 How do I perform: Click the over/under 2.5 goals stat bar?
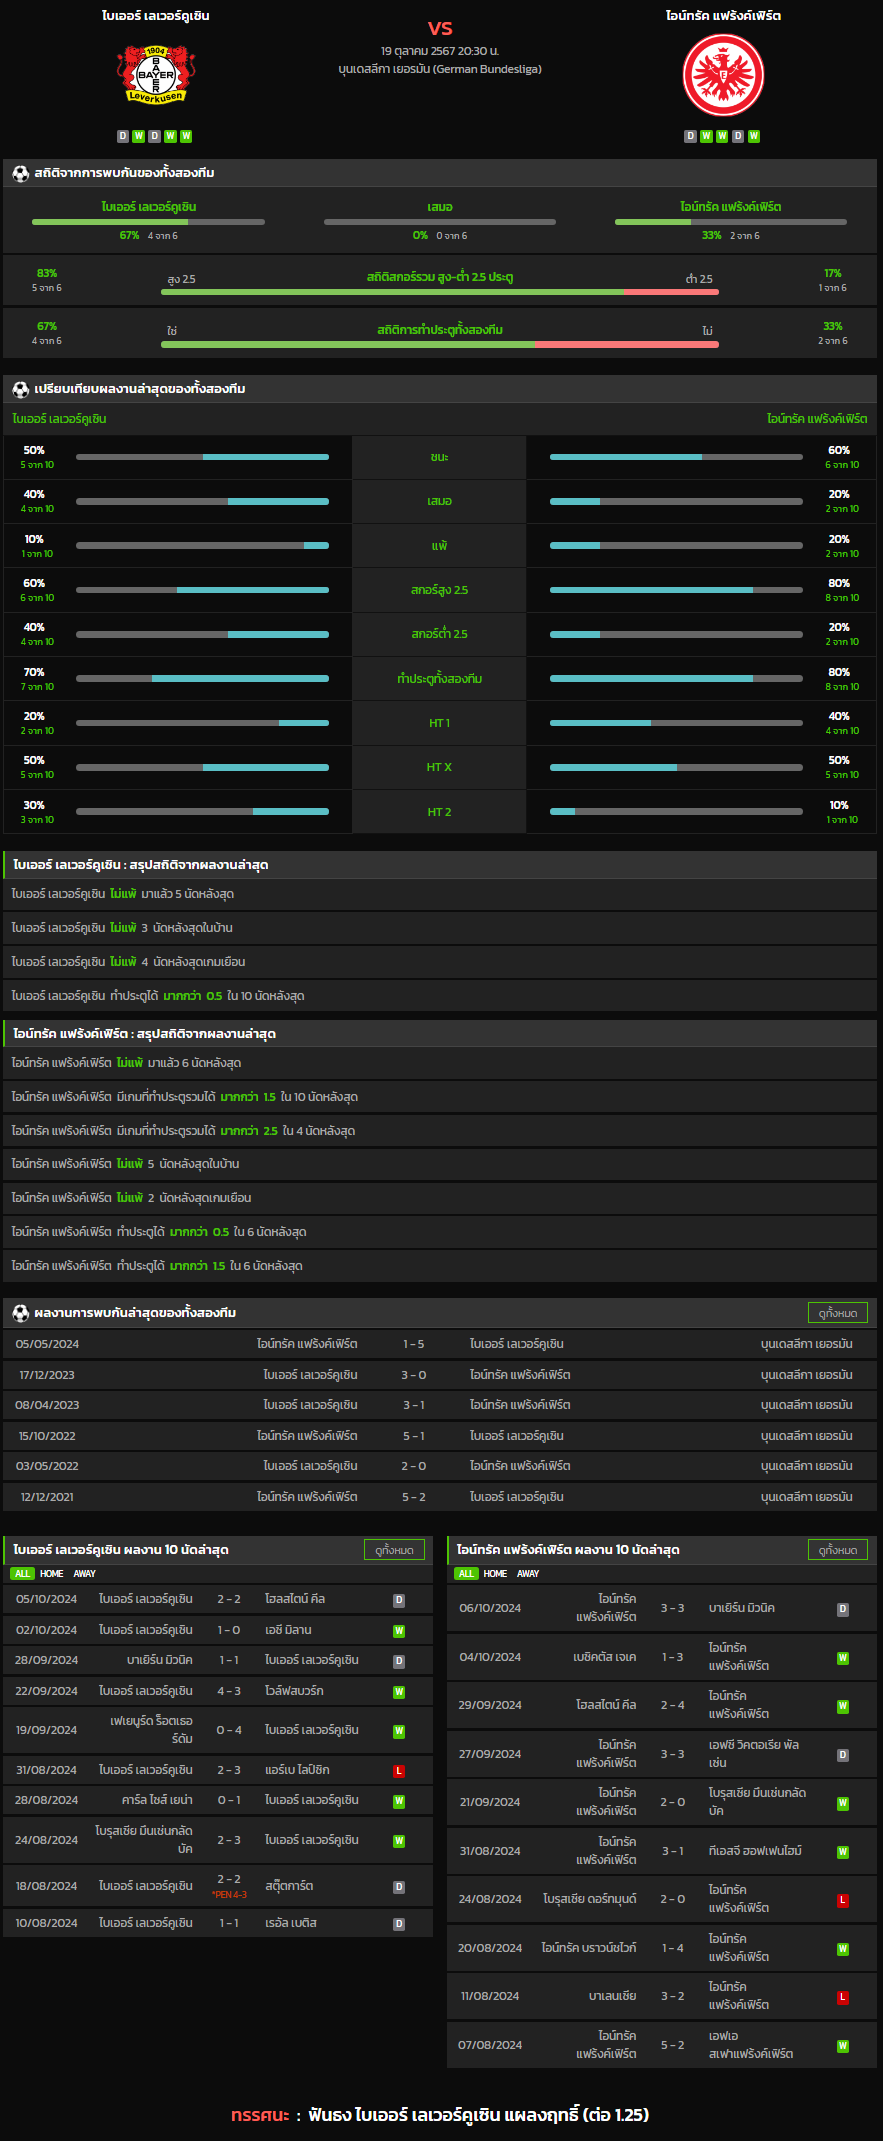pos(440,292)
